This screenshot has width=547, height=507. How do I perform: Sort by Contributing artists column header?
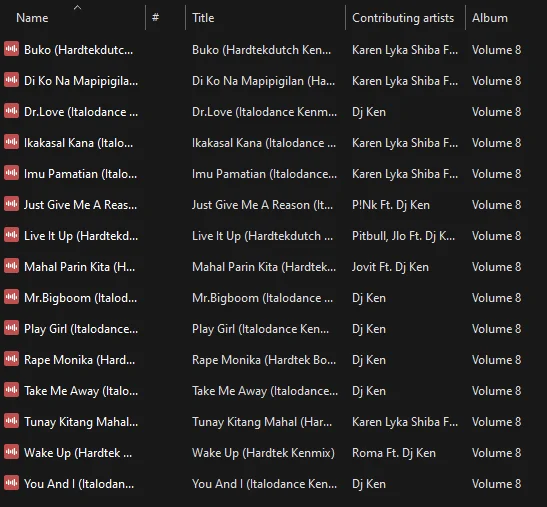click(x=403, y=18)
